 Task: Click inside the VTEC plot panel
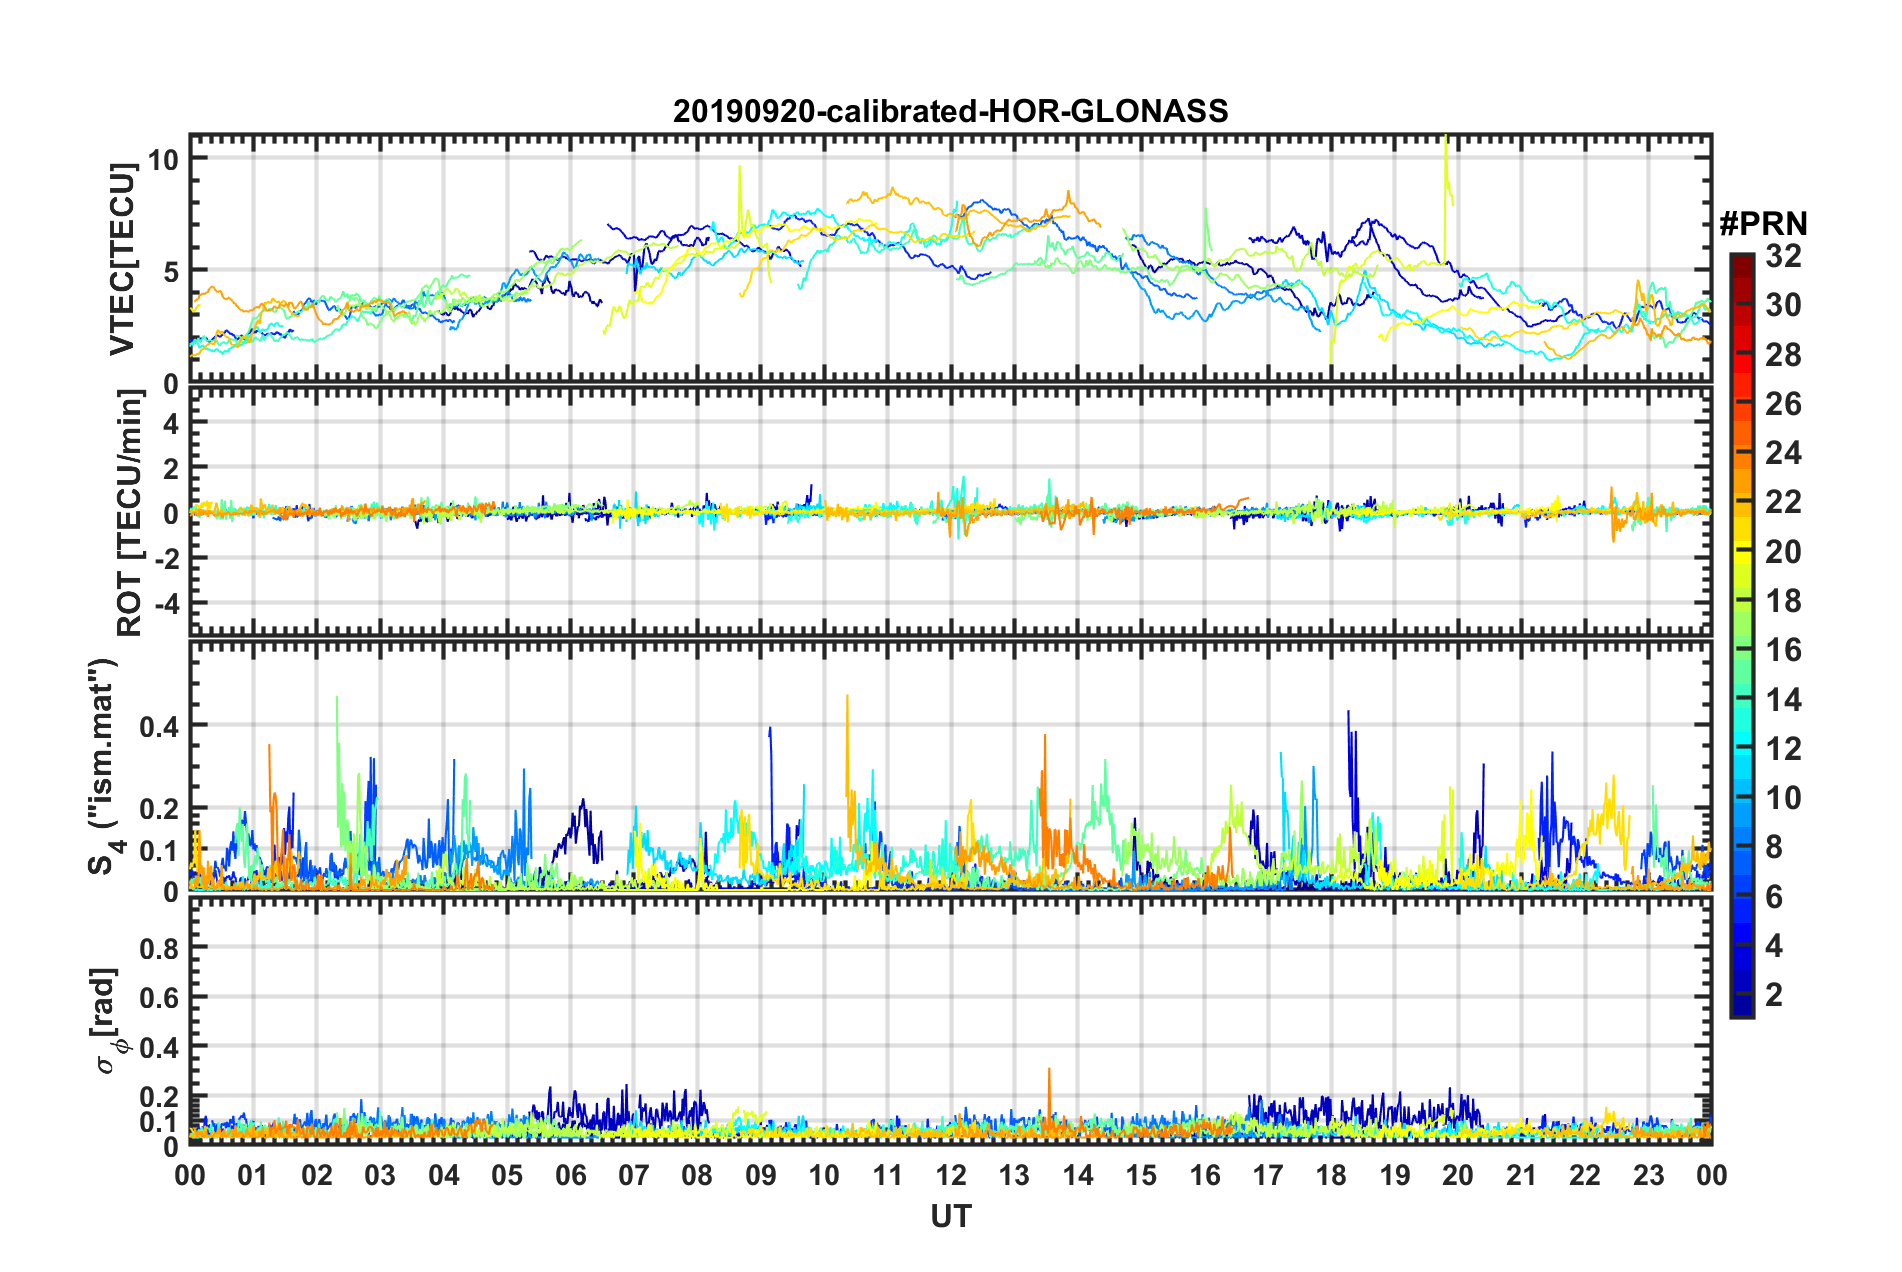pyautogui.click(x=951, y=258)
